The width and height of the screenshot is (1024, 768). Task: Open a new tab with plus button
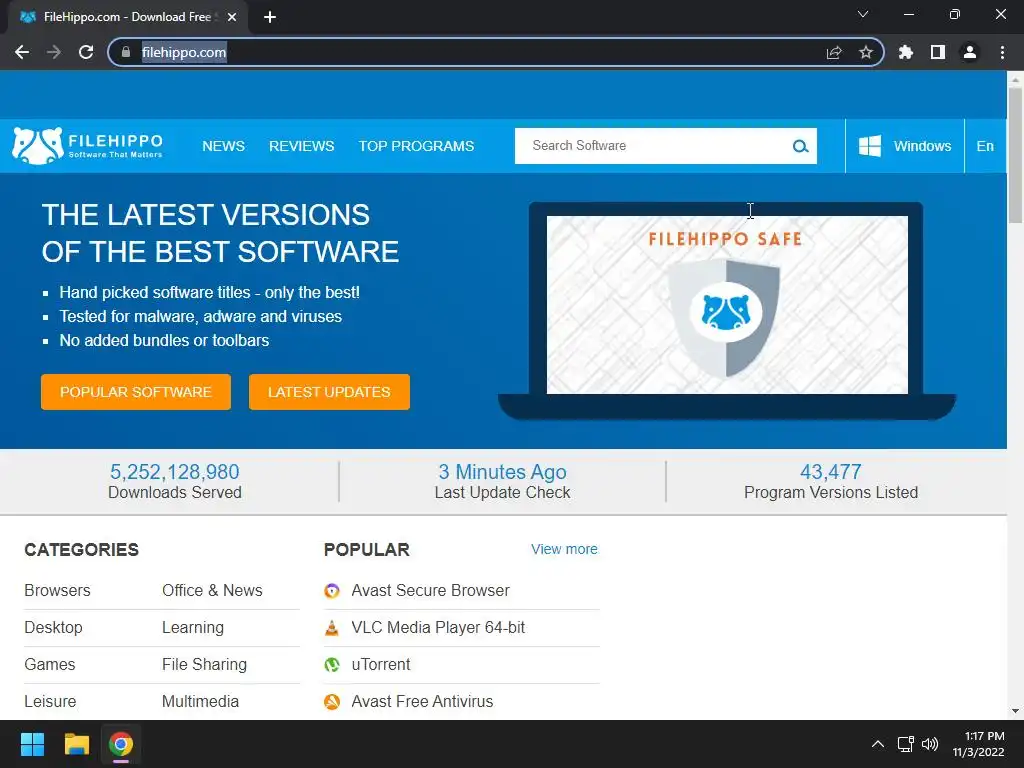point(270,17)
